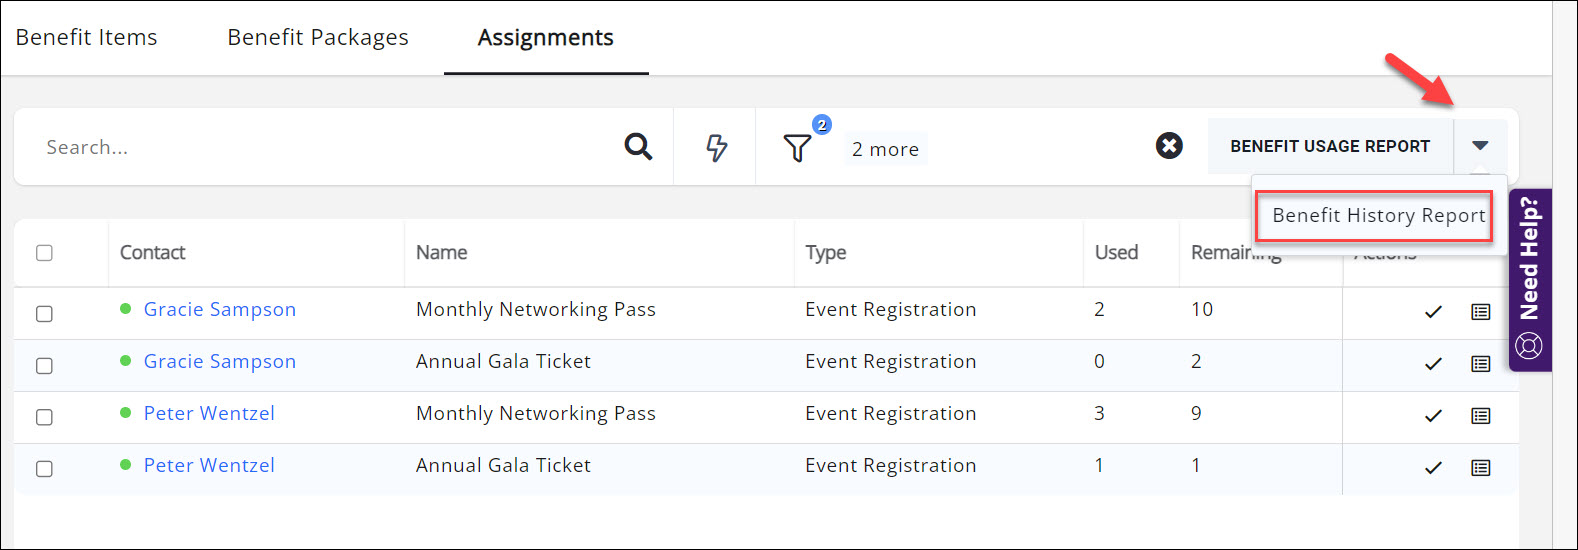This screenshot has width=1578, height=550.
Task: Focus the Search input field
Action: click(x=320, y=148)
